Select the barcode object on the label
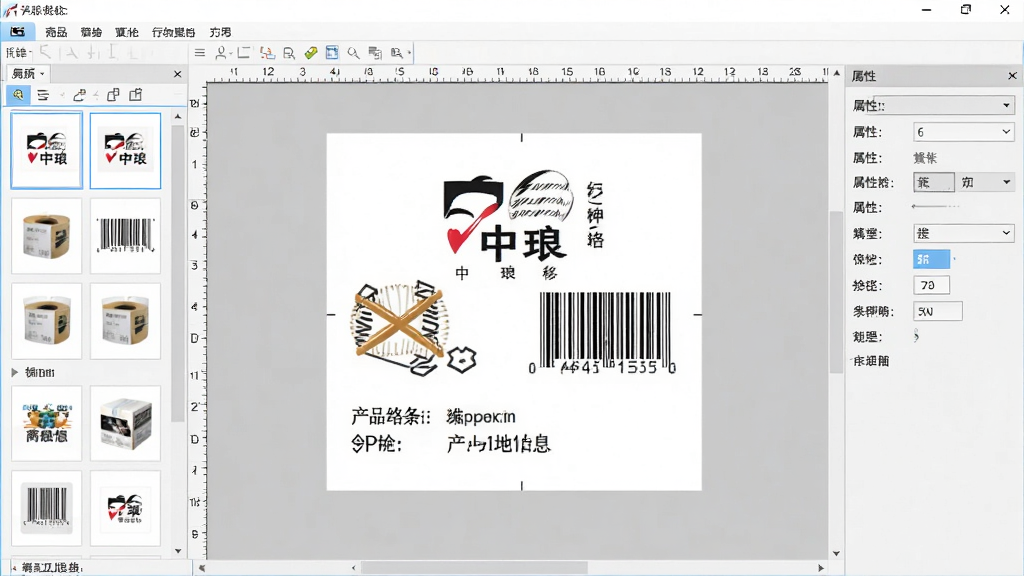1024x576 pixels. tap(604, 333)
